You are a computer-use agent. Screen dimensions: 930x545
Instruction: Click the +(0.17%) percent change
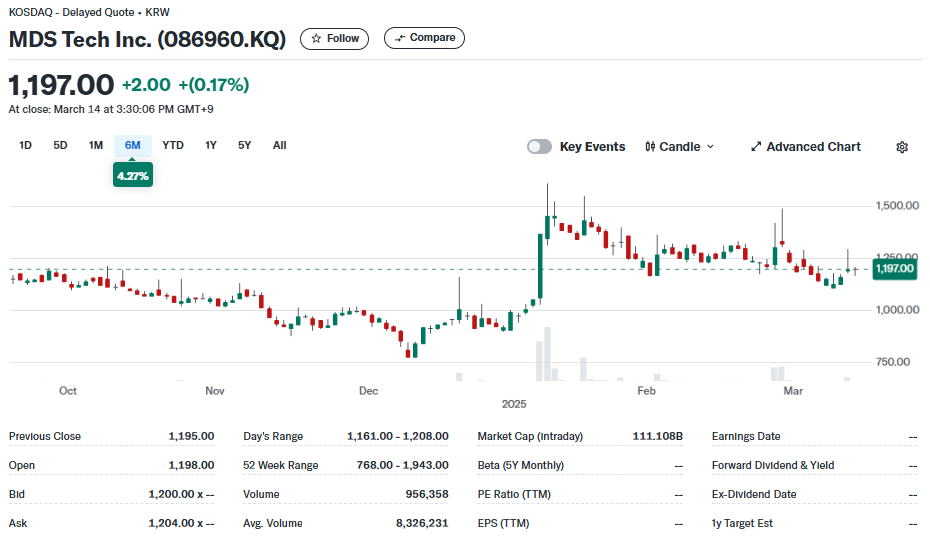tap(214, 85)
